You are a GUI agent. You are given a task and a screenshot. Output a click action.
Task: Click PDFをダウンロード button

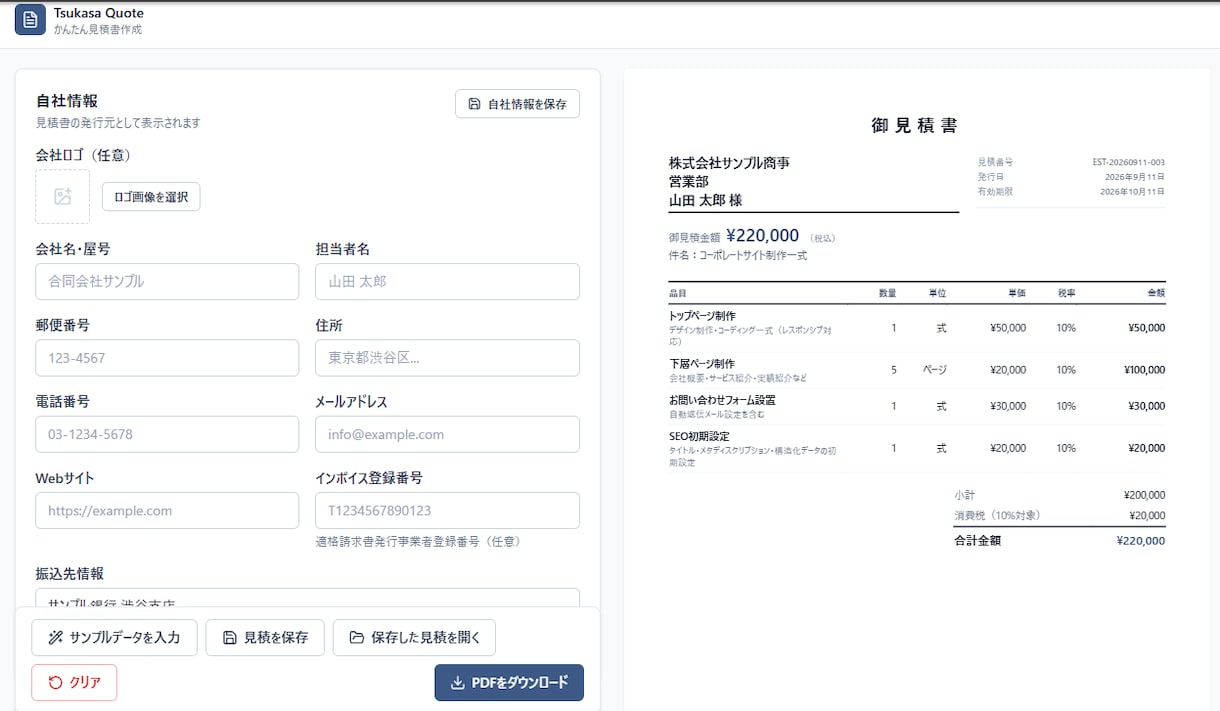coord(509,682)
